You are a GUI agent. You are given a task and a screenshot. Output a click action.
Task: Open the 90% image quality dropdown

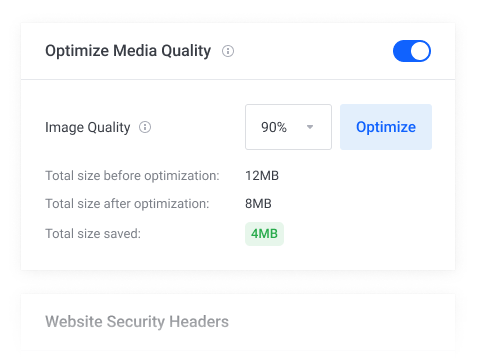click(288, 127)
